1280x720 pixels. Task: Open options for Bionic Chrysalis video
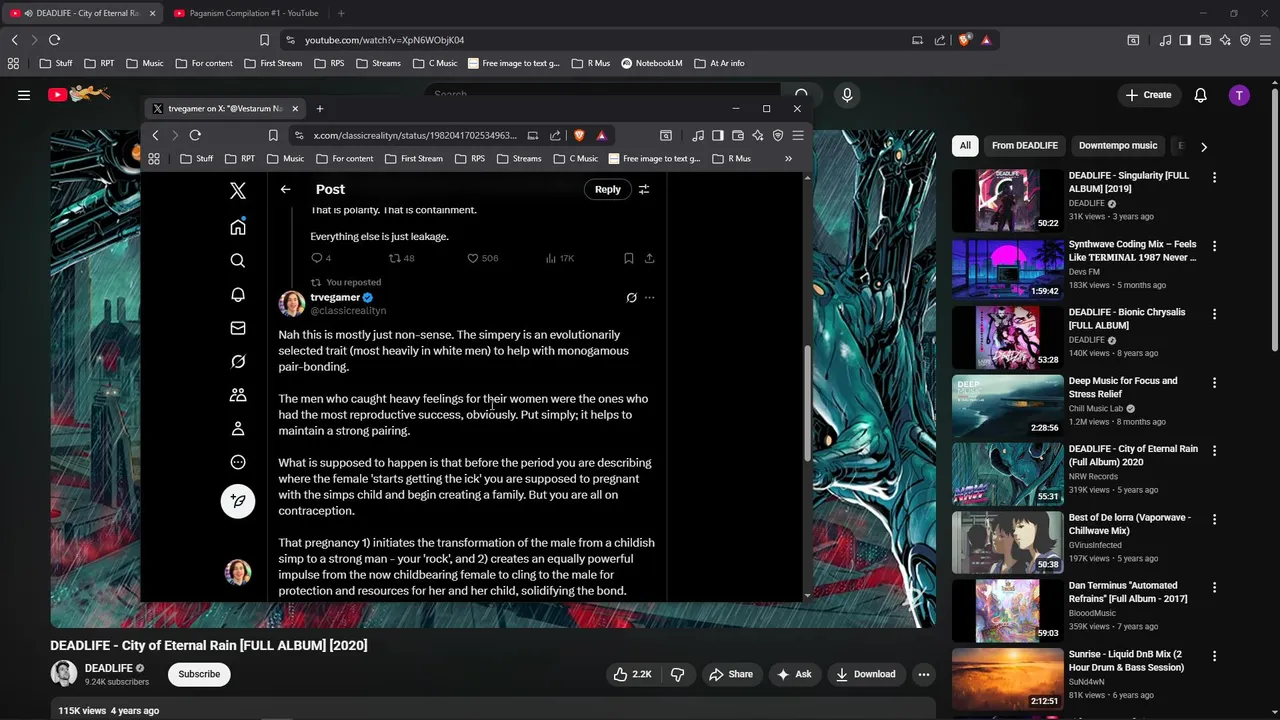1215,314
